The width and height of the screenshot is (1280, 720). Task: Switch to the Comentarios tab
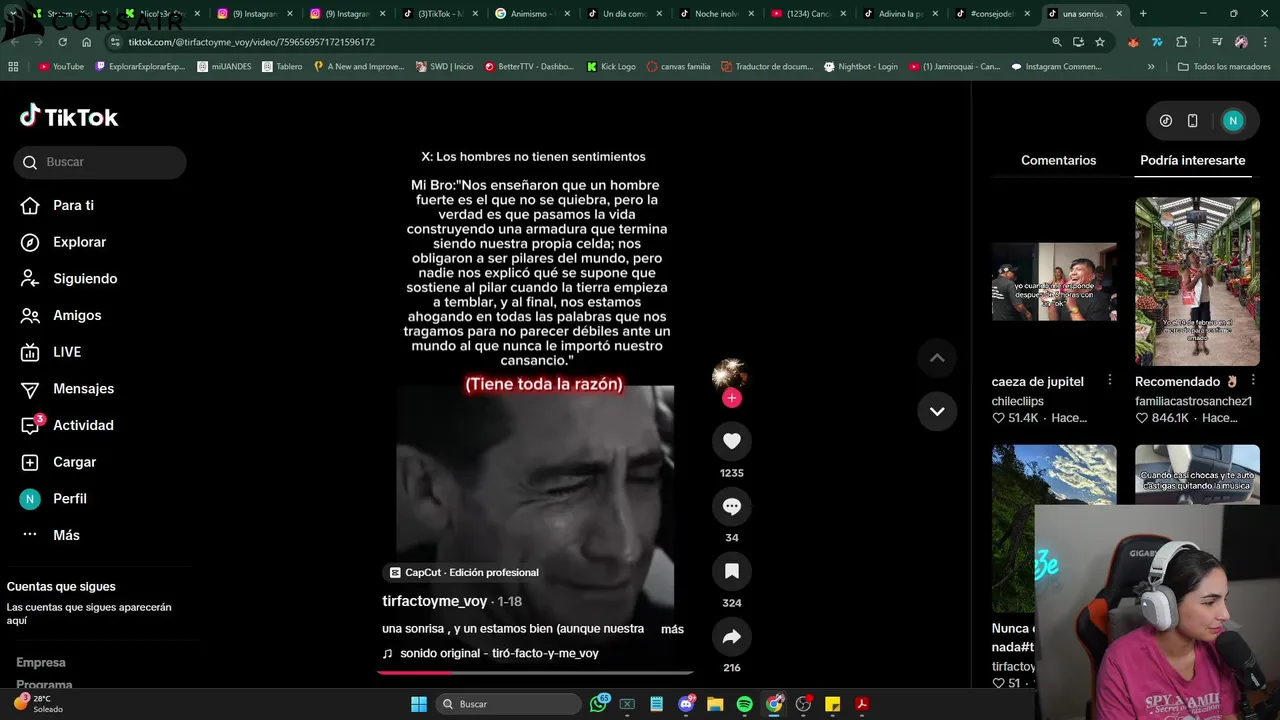pos(1058,160)
